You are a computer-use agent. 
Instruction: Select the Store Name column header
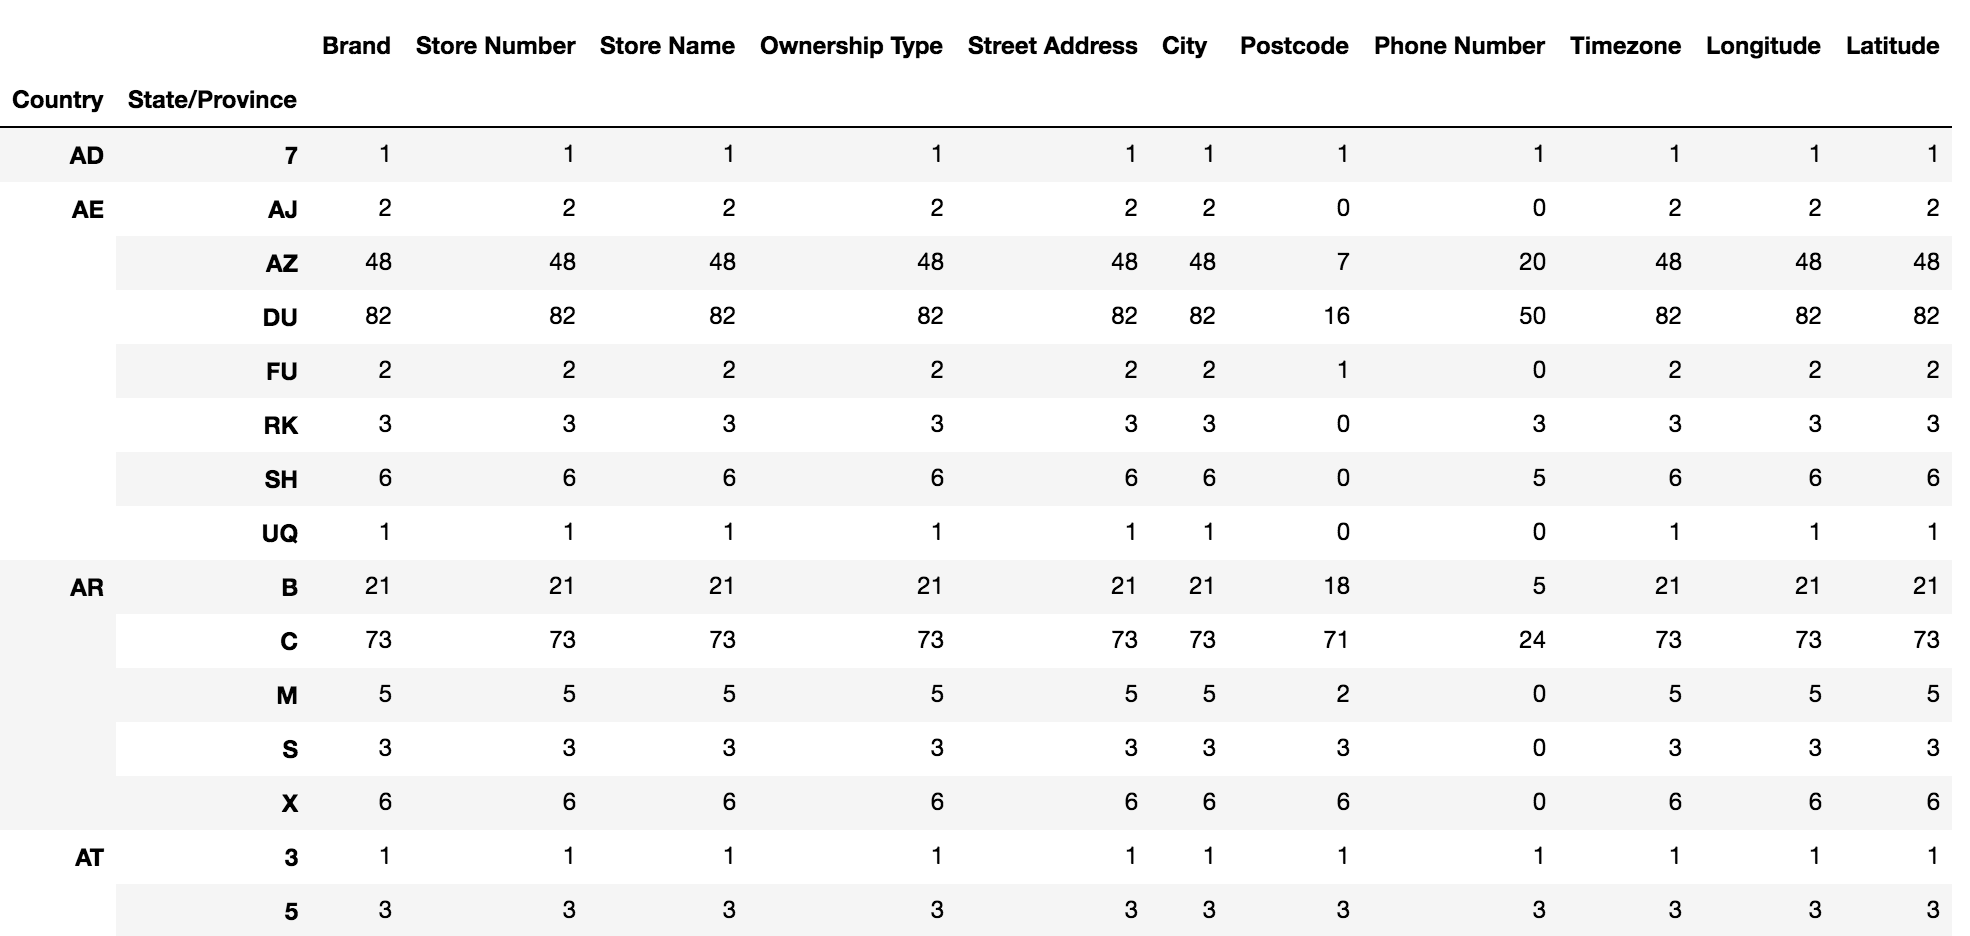coord(667,46)
